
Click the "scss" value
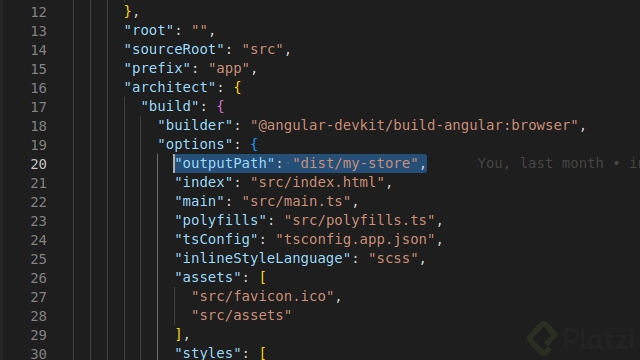(x=393, y=258)
